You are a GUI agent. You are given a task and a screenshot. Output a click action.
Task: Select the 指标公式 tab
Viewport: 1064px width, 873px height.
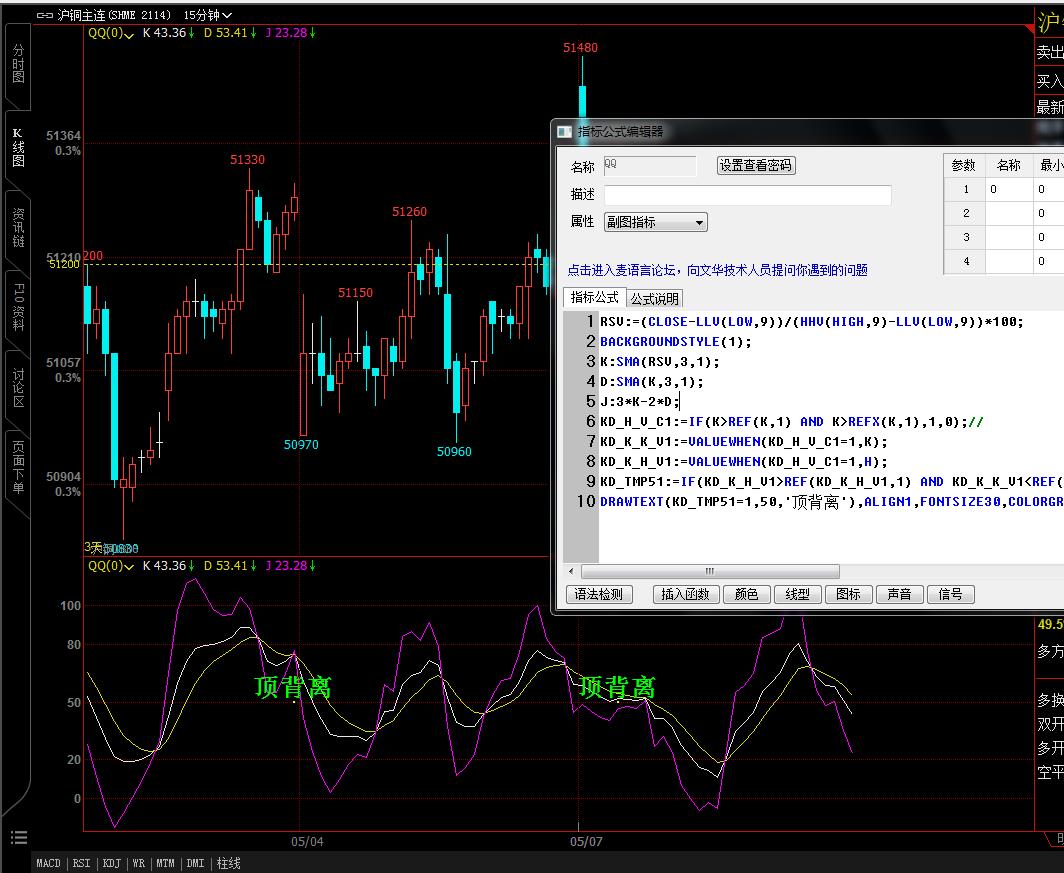(x=594, y=298)
